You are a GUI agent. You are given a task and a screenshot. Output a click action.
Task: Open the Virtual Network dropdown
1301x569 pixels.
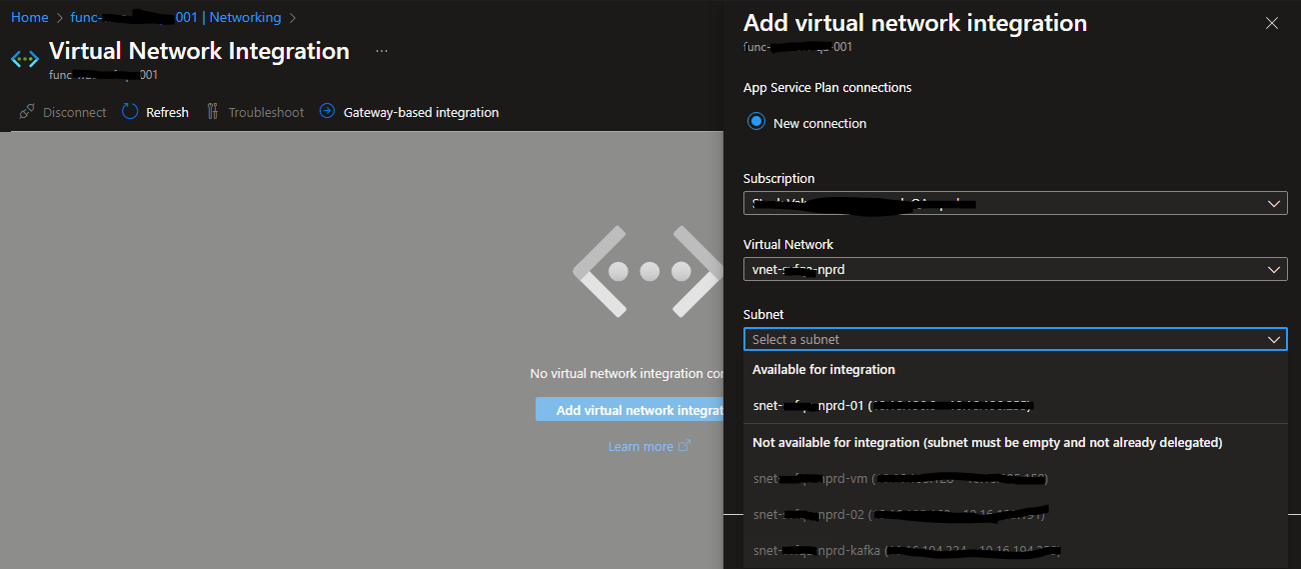point(1015,269)
